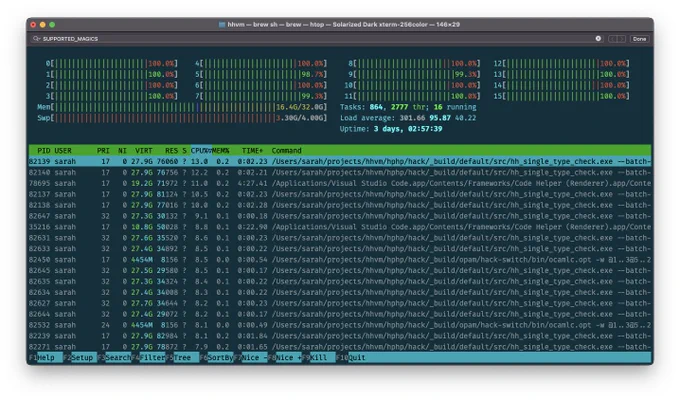This screenshot has height=400, width=680.
Task: Click the CPU 9 meter showing 99.3%
Action: click(414, 74)
